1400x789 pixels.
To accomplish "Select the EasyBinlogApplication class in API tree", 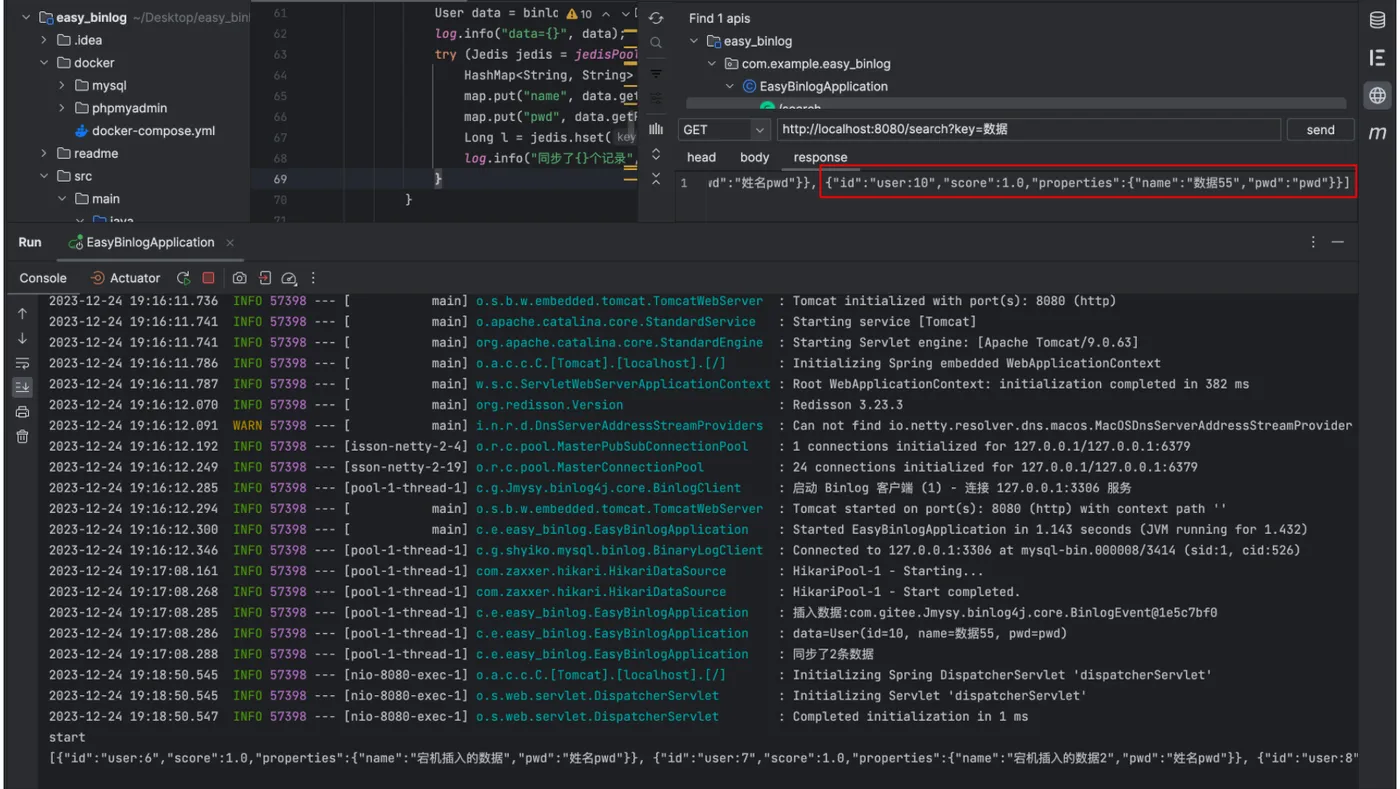I will tap(813, 86).
